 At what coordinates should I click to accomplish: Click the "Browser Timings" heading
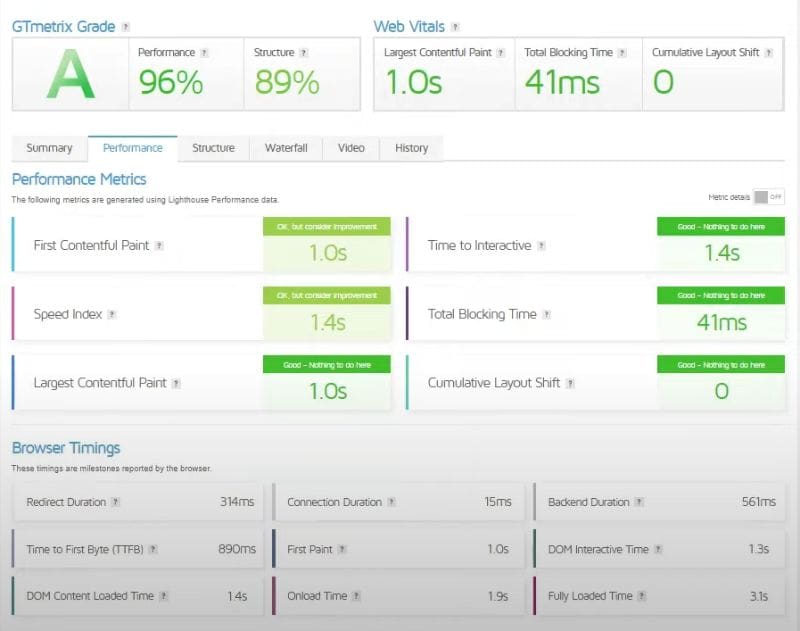pos(66,448)
